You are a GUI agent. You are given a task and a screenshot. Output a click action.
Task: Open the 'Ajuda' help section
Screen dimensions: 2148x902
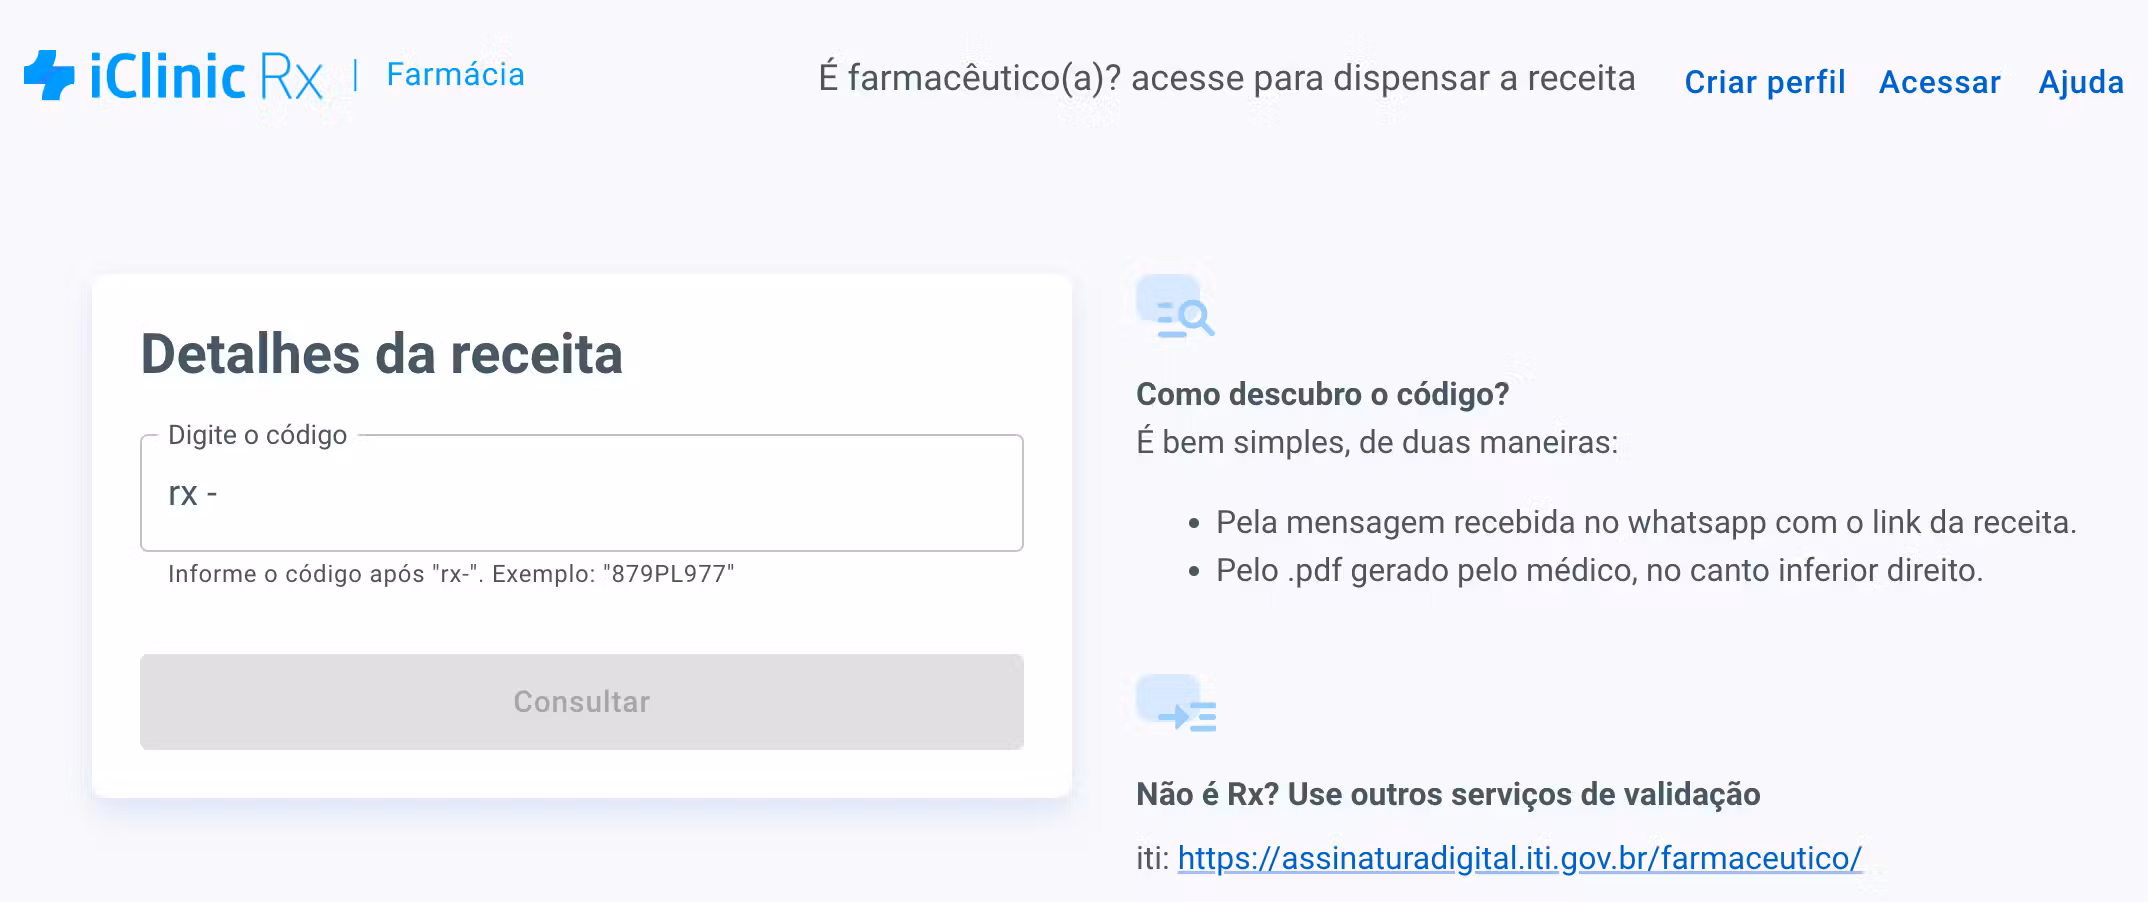tap(2080, 83)
